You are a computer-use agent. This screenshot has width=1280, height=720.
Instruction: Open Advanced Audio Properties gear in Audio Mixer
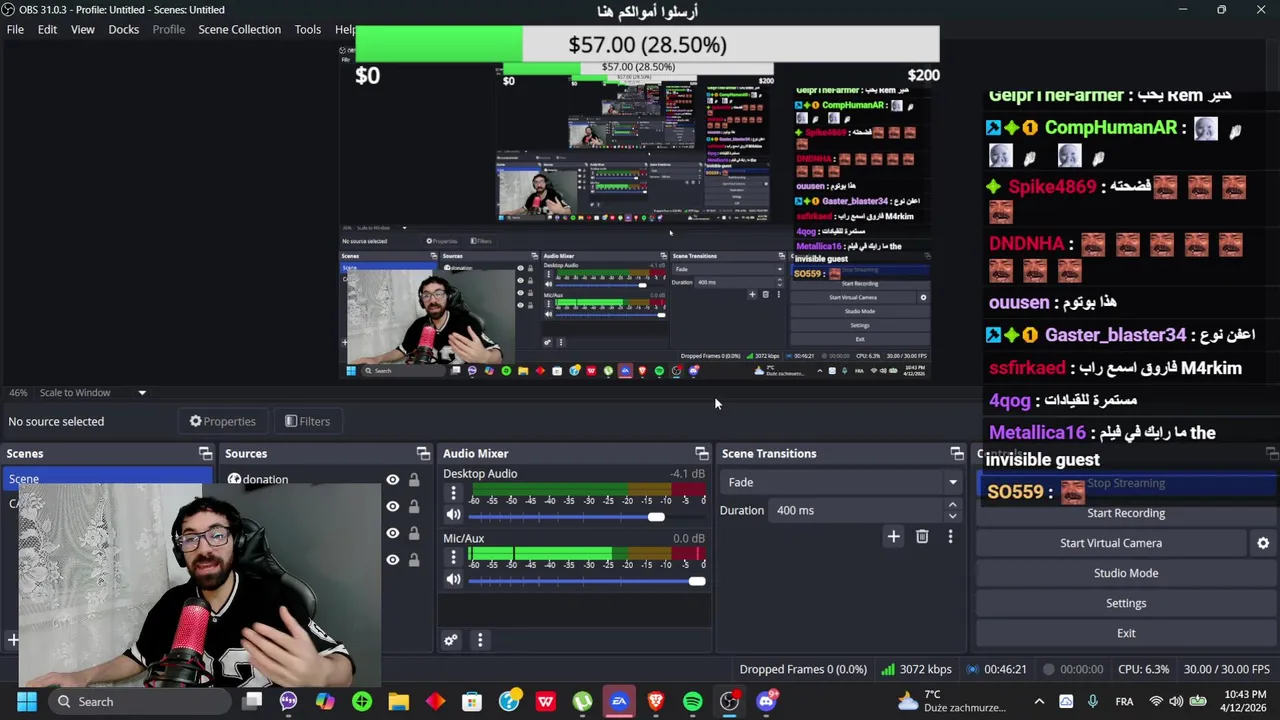451,640
